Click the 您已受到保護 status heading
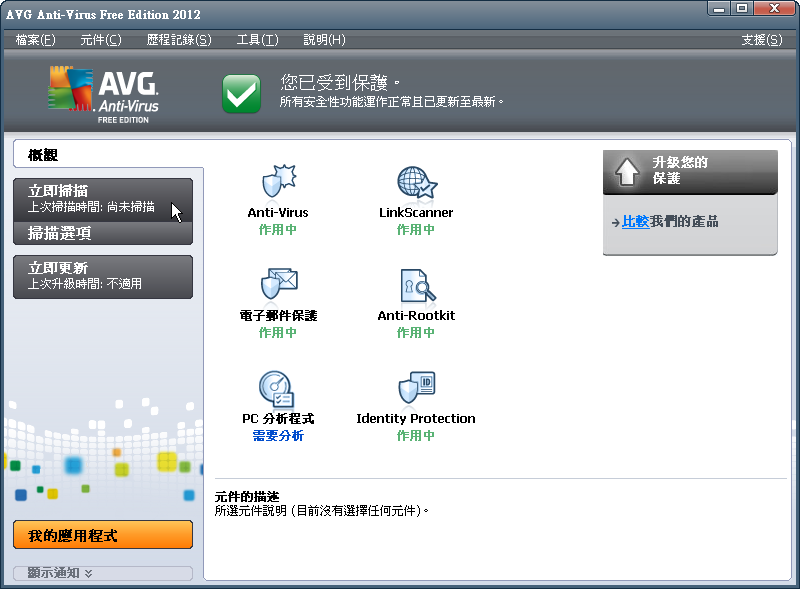 339,82
